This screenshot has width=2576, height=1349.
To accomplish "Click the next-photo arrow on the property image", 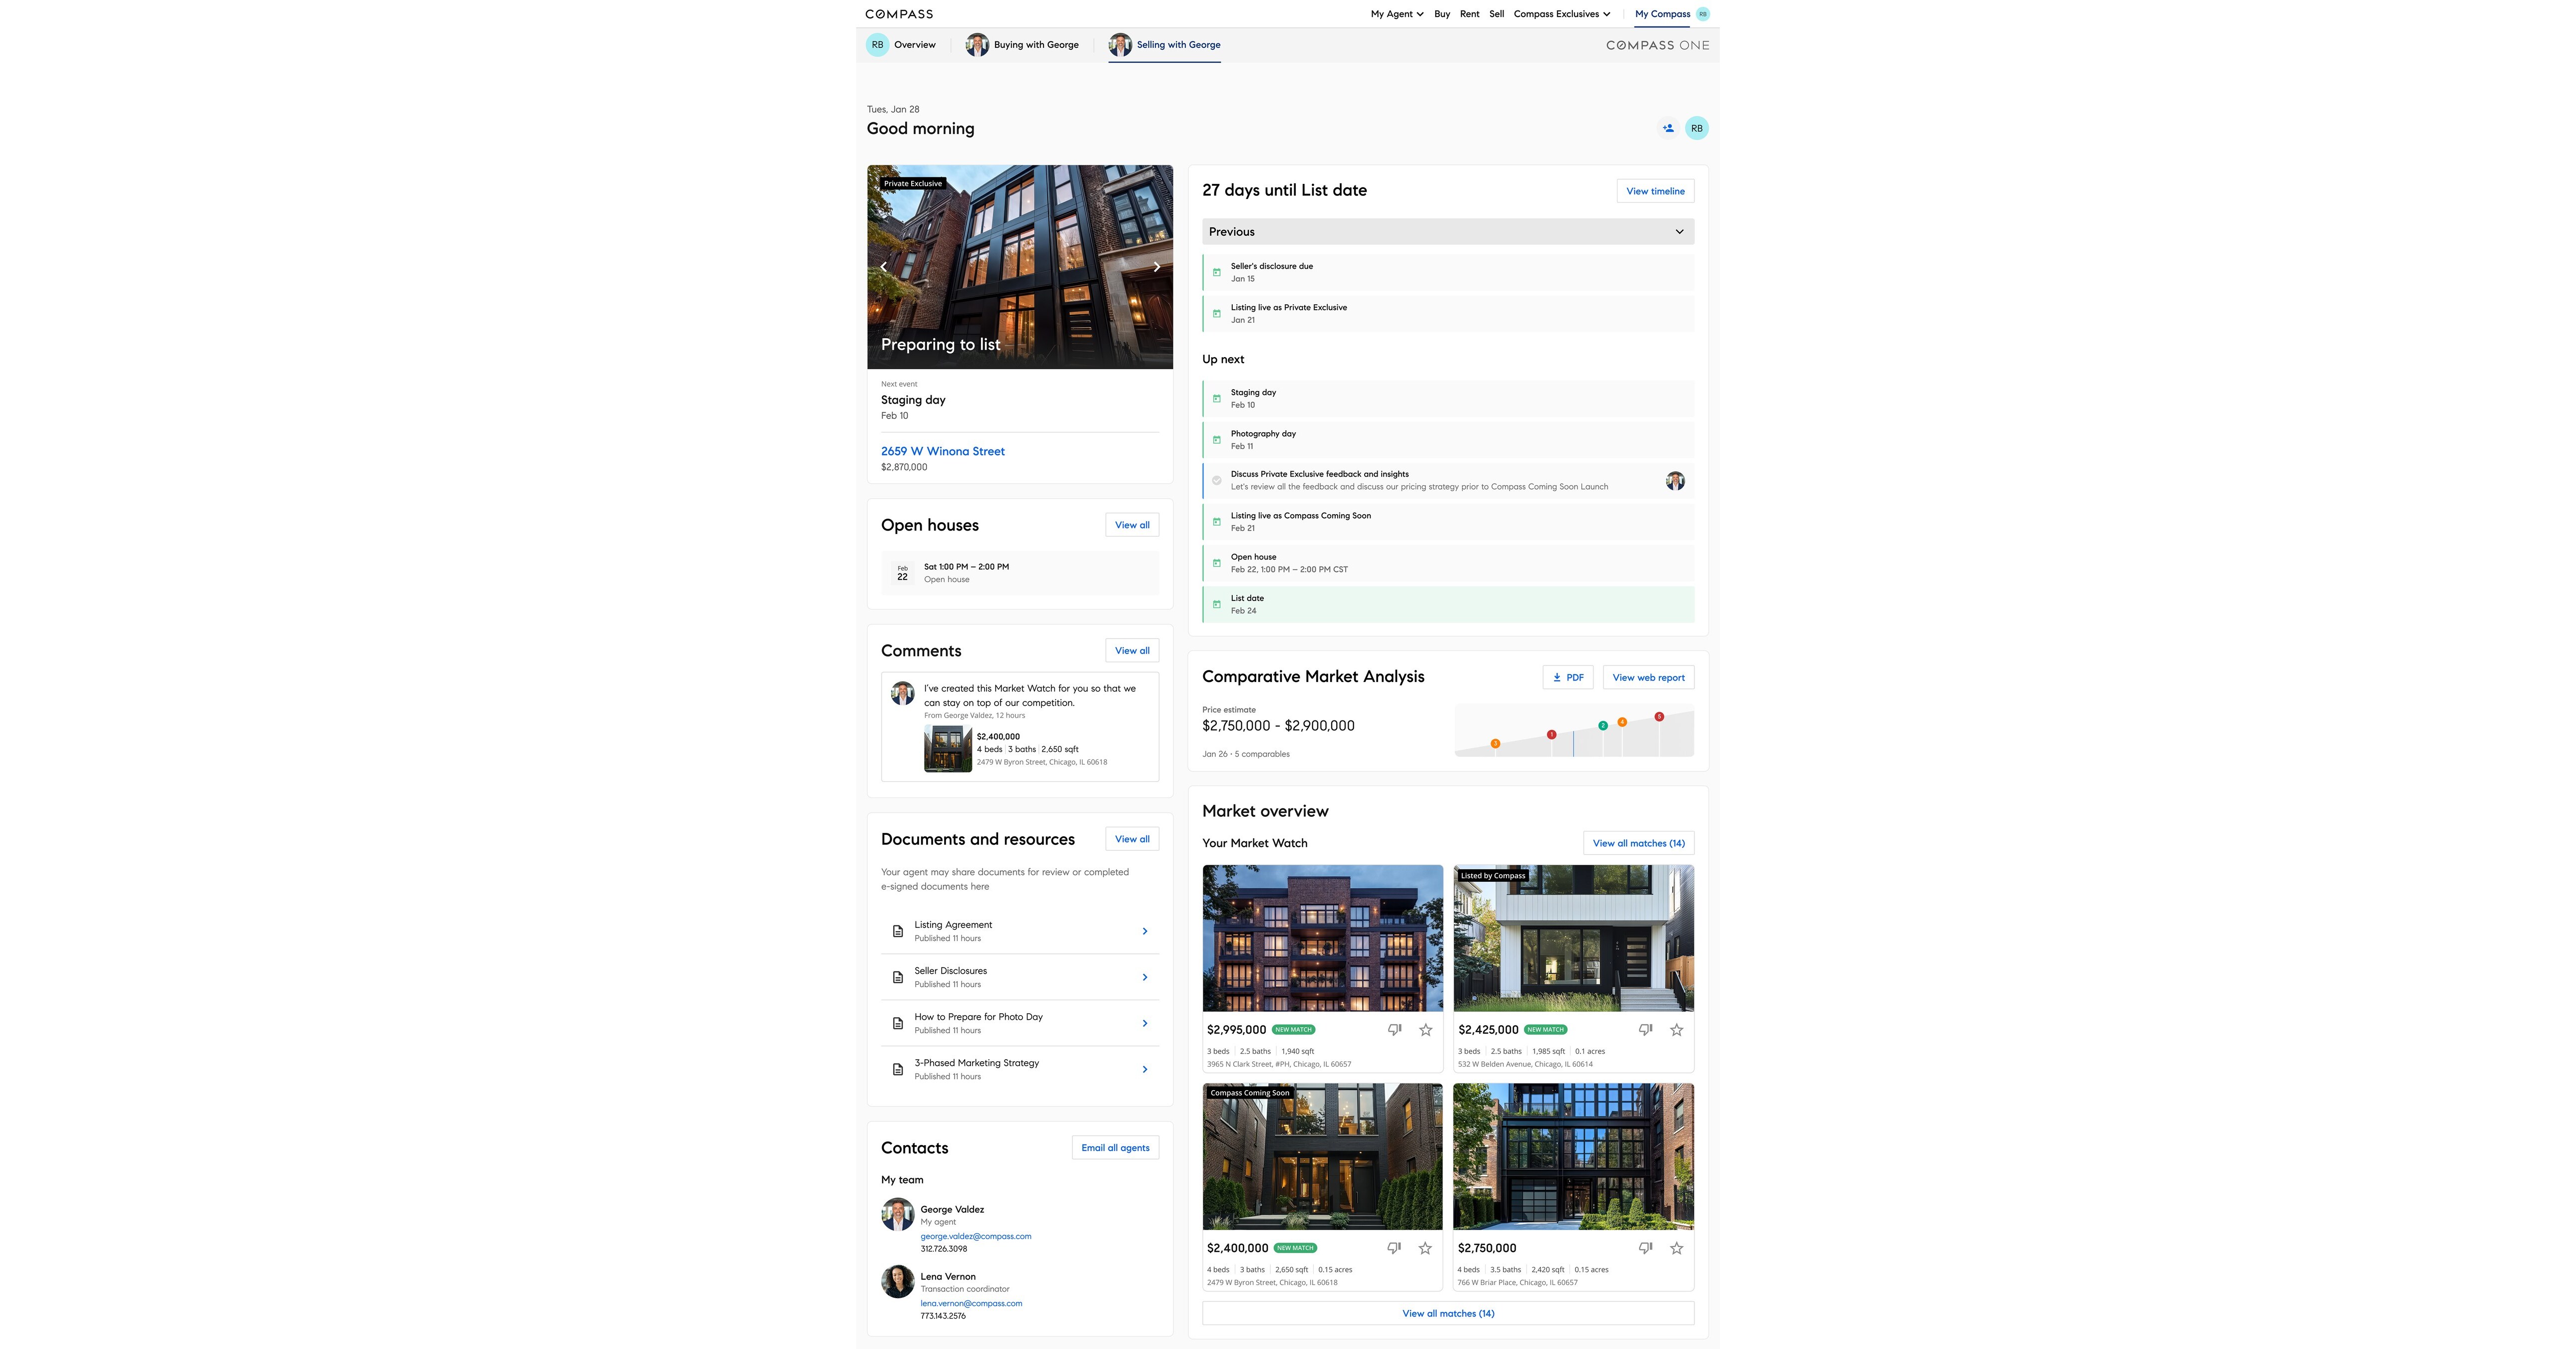I will 1156,266.
